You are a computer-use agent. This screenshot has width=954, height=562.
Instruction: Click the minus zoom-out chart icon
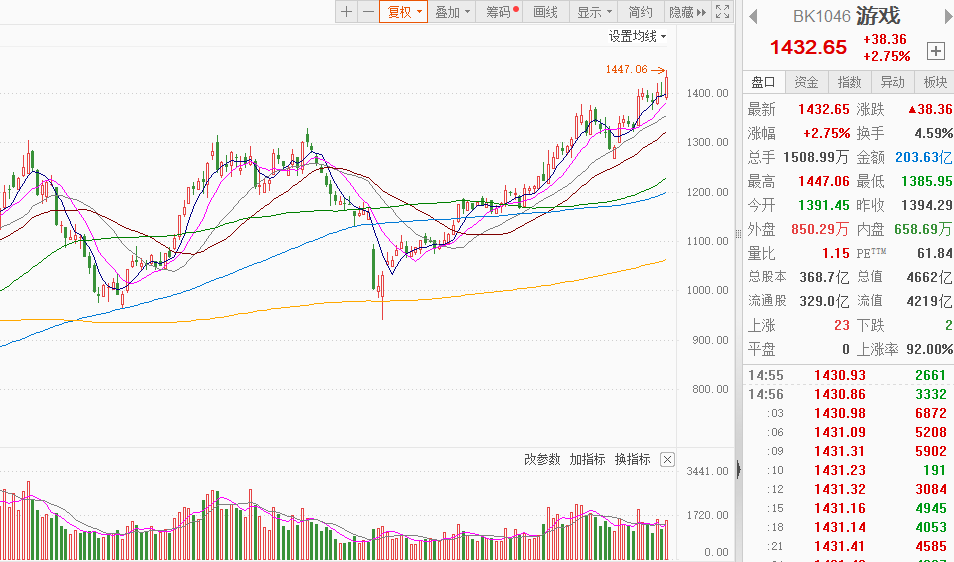click(x=368, y=12)
